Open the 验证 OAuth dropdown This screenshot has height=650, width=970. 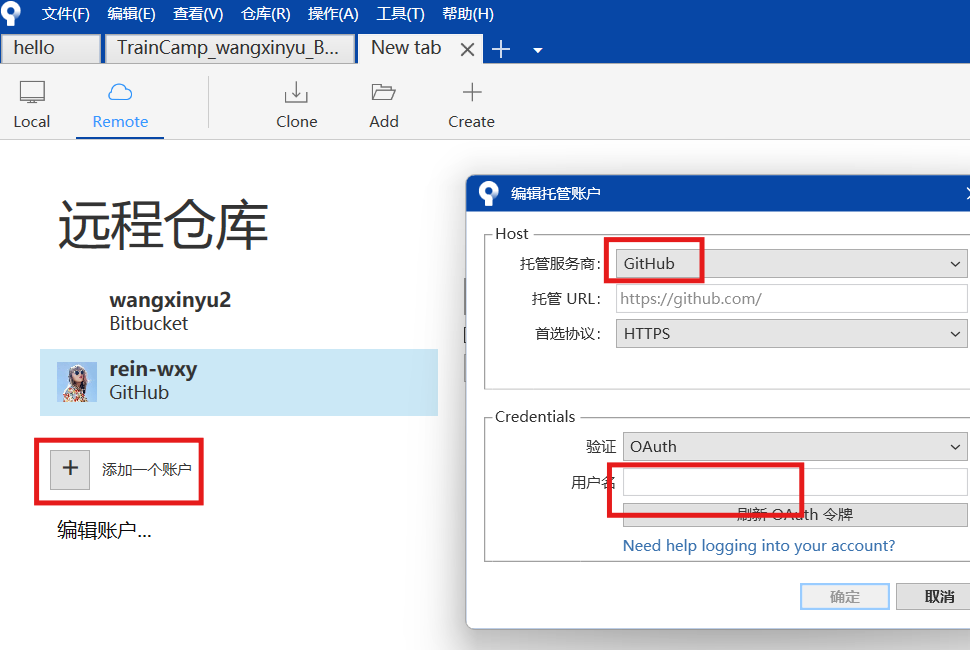(x=795, y=447)
